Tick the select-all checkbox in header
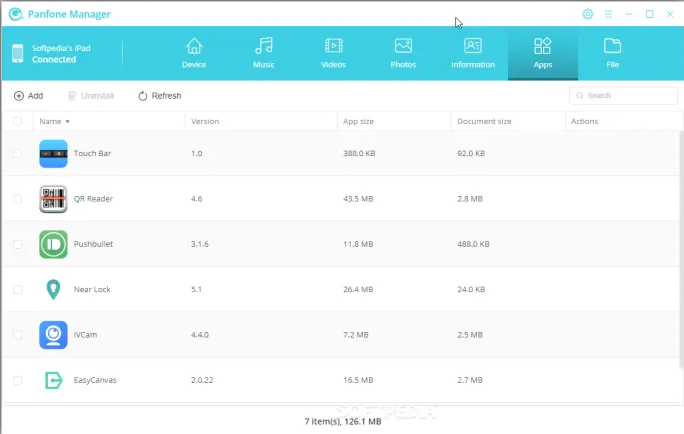 pos(17,121)
